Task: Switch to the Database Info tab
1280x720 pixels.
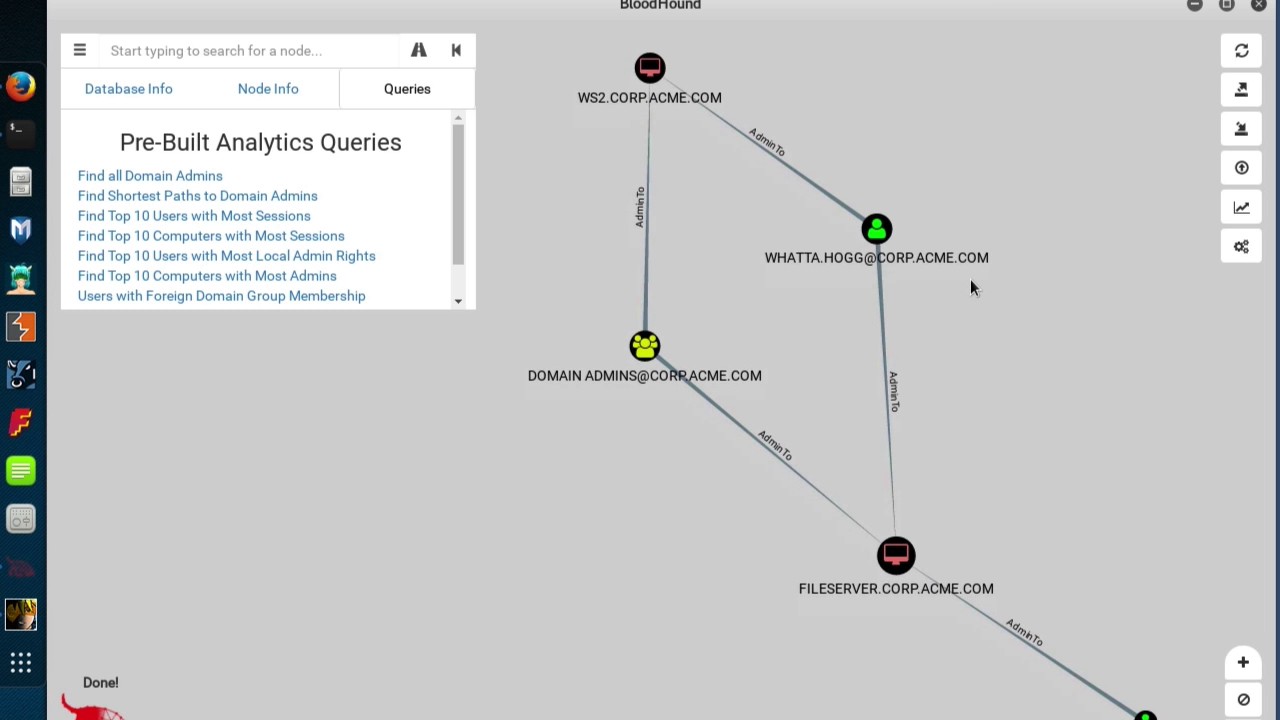Action: 128,89
